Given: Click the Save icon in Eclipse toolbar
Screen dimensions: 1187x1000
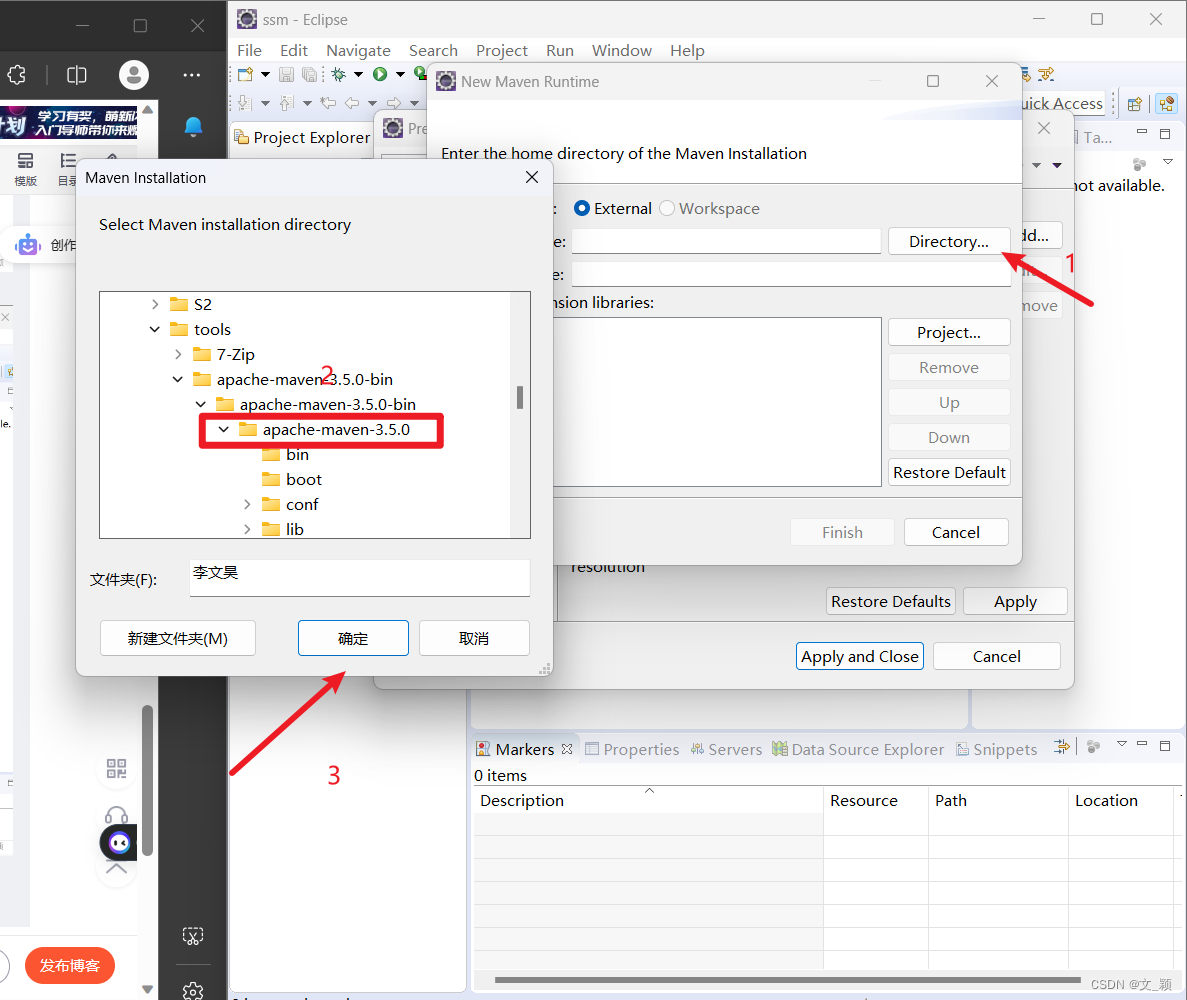Looking at the screenshot, I should tap(287, 75).
